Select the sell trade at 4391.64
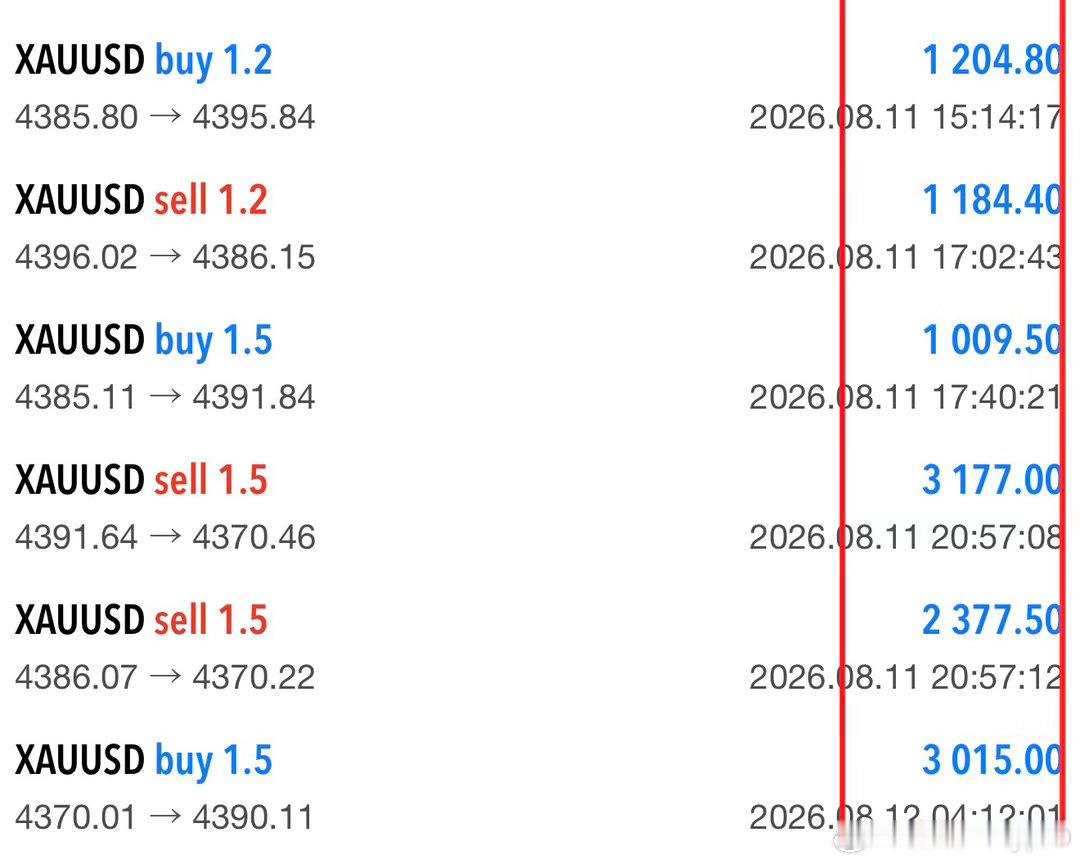 coord(540,508)
